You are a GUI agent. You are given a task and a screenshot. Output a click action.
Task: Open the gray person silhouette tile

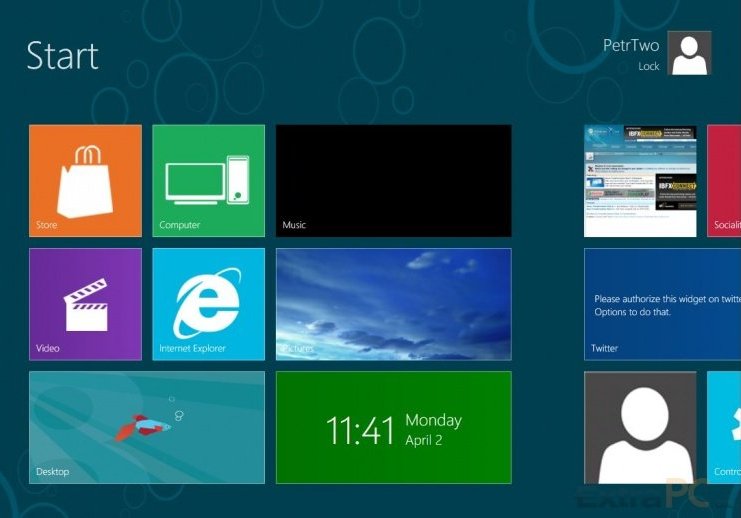(x=640, y=427)
